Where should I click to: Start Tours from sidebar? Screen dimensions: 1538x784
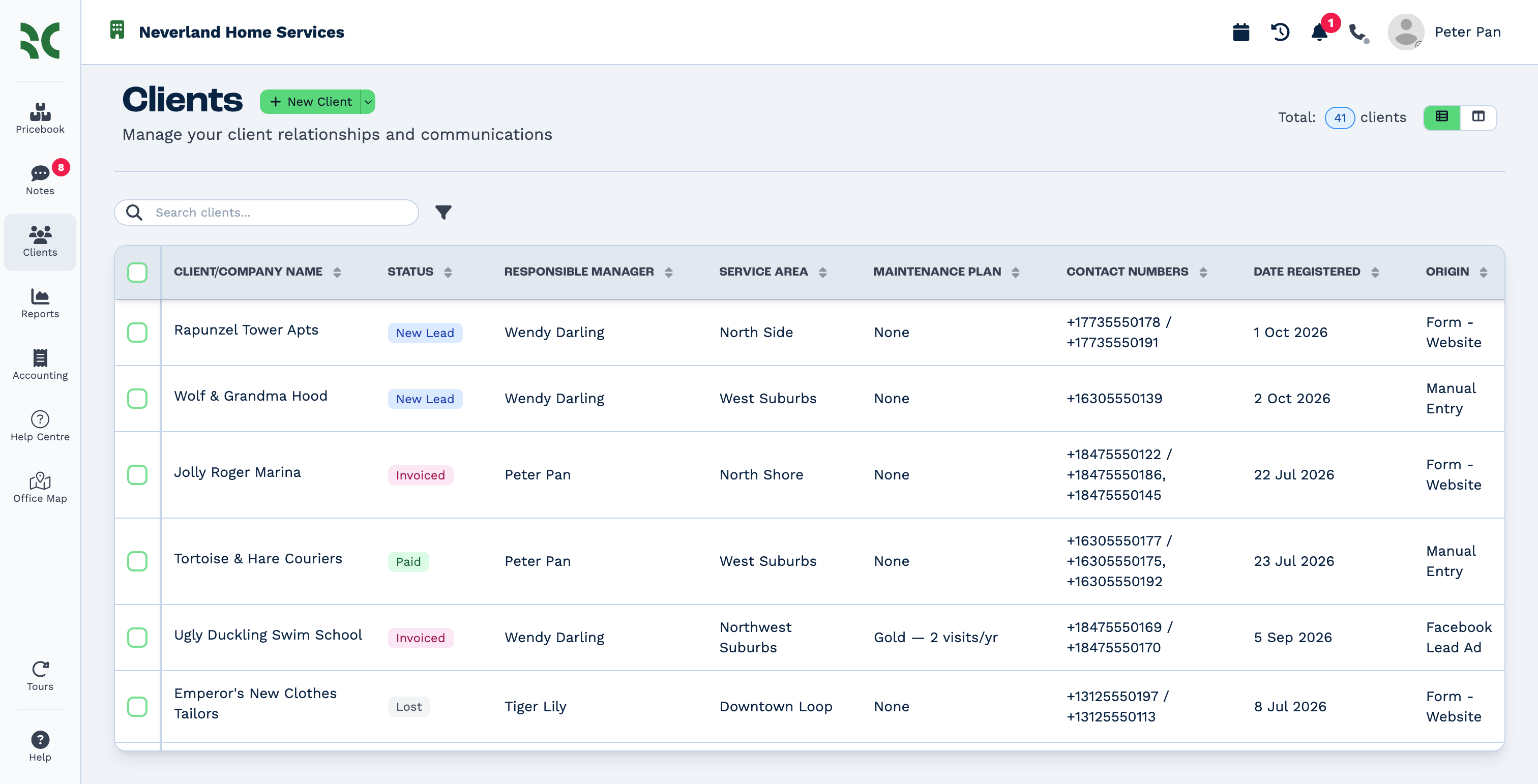40,676
